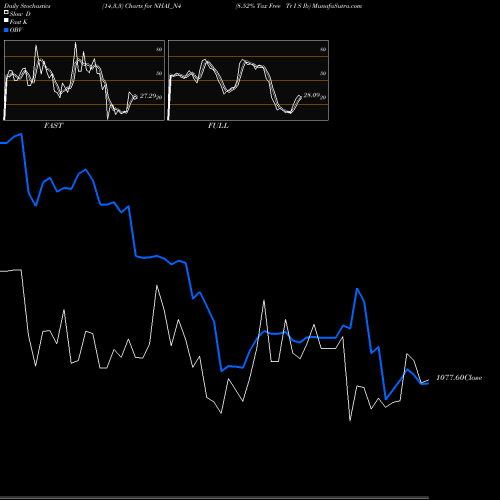Select the '(14,3,3) Charts for NHAI_N4' text
Screen dimensions: 500x500
[x=142, y=6]
